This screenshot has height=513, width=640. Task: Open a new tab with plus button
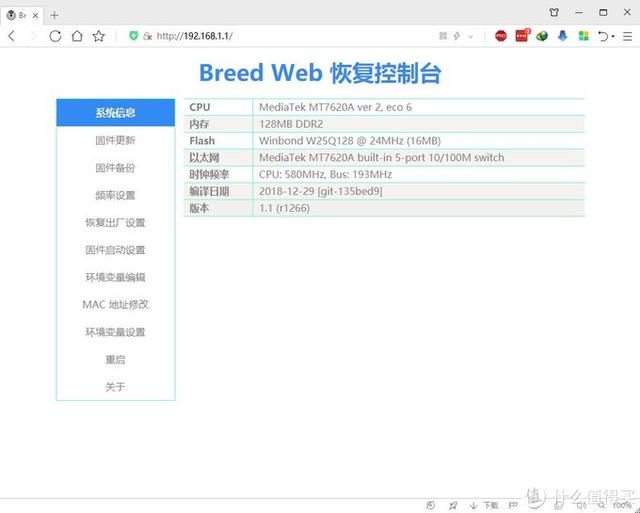54,15
